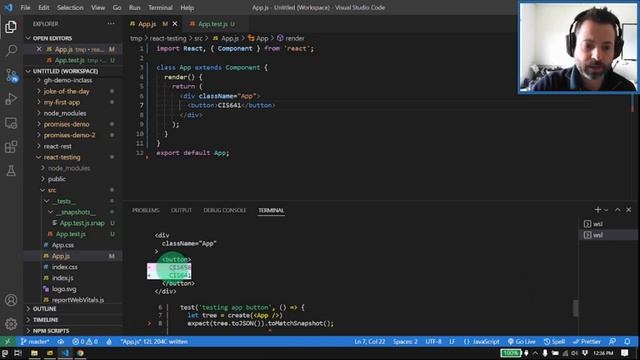
Task: Create a new terminal with plus icon
Action: [598, 209]
